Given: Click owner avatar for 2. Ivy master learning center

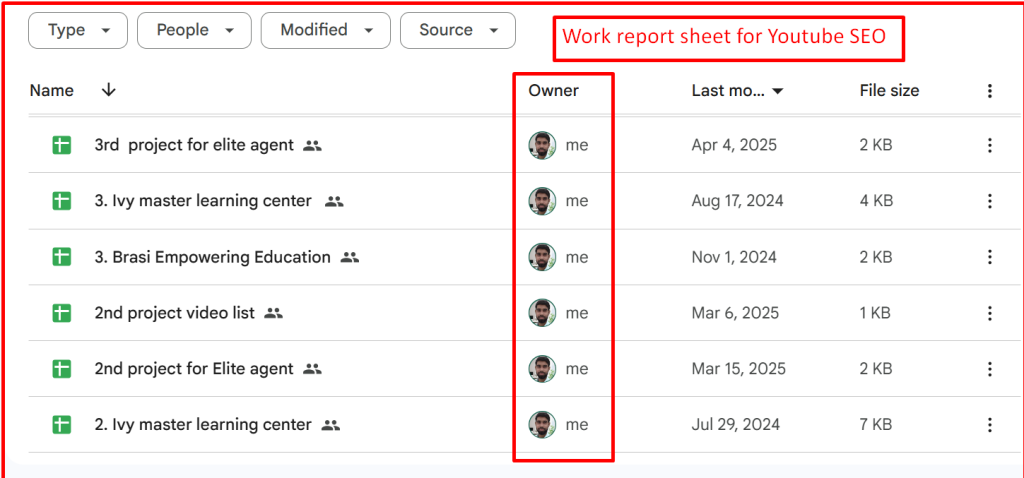Looking at the screenshot, I should coord(542,425).
